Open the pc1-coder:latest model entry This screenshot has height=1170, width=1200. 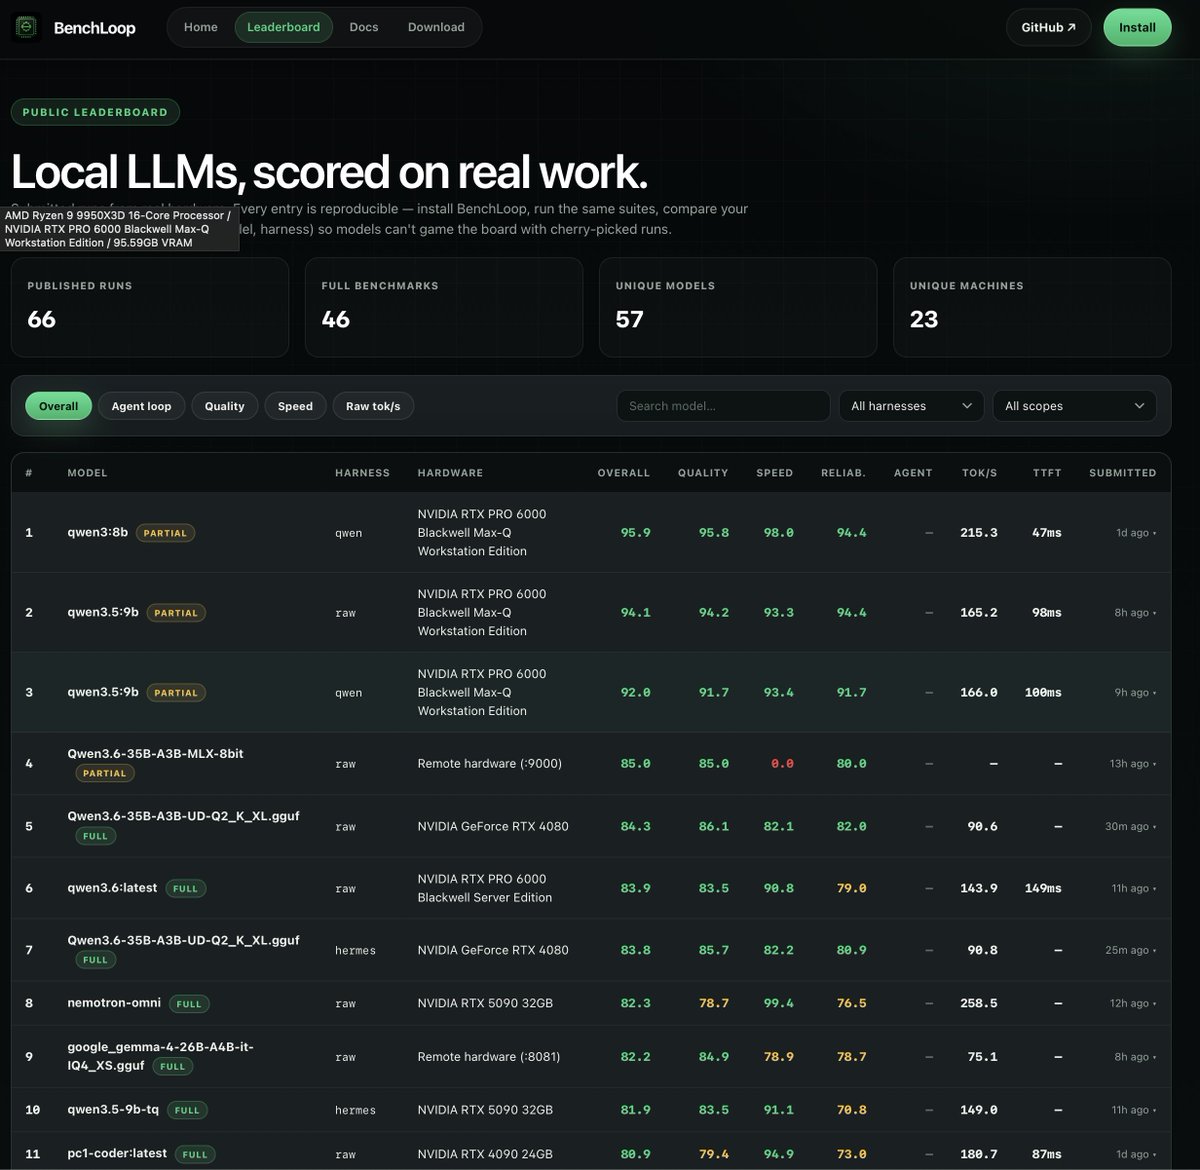point(117,1153)
